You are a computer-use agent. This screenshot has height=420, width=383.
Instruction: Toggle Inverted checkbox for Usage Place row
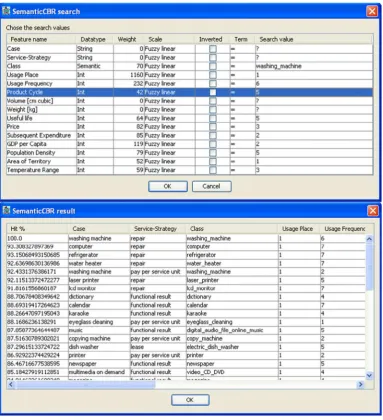click(213, 75)
